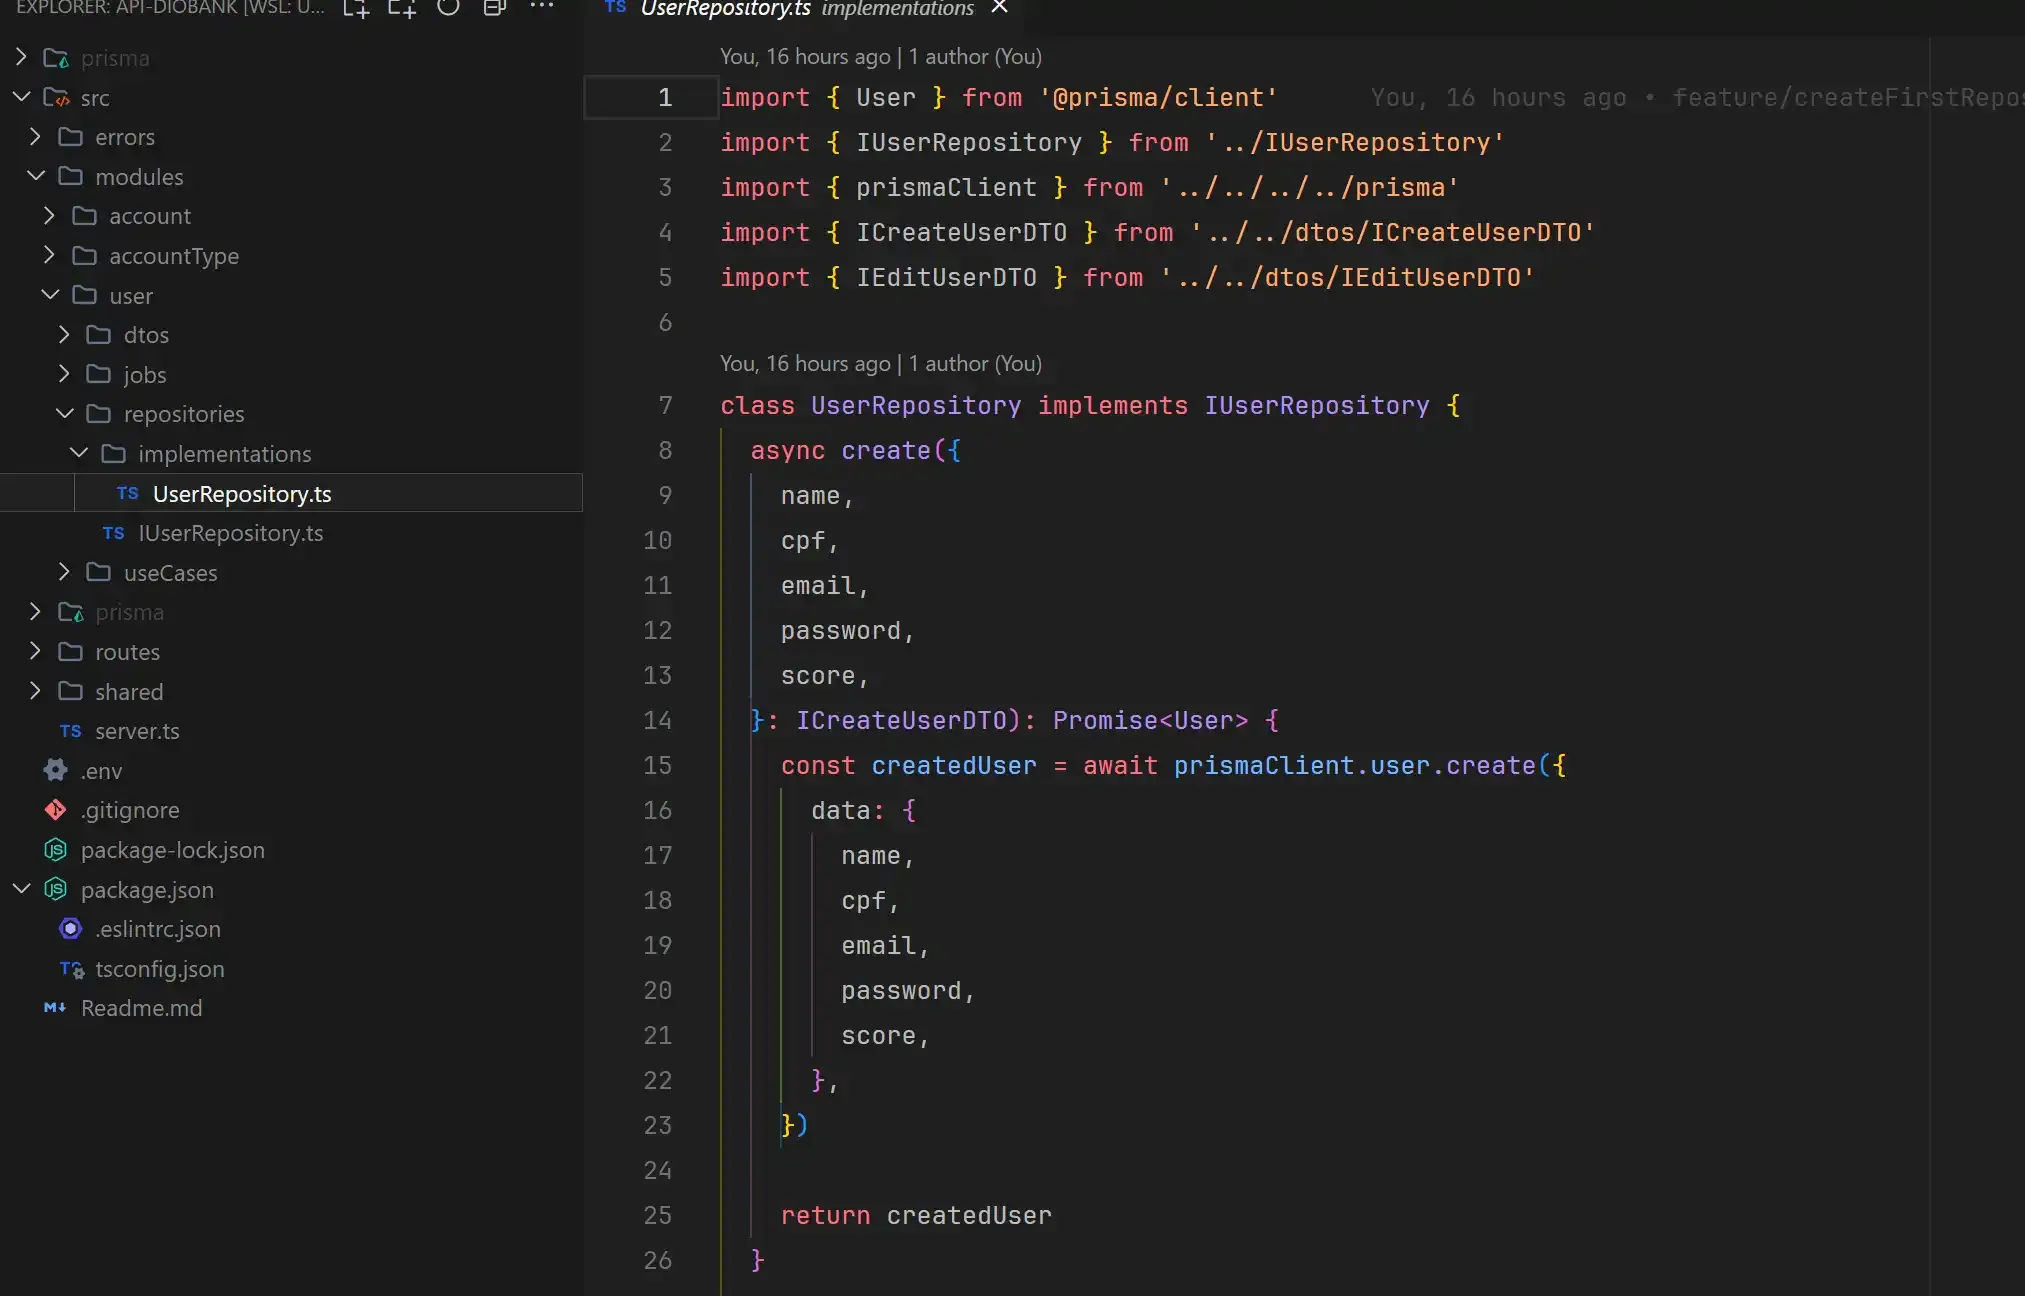Collapse the user module folder
The image size is (2025, 1296).
pos(49,294)
